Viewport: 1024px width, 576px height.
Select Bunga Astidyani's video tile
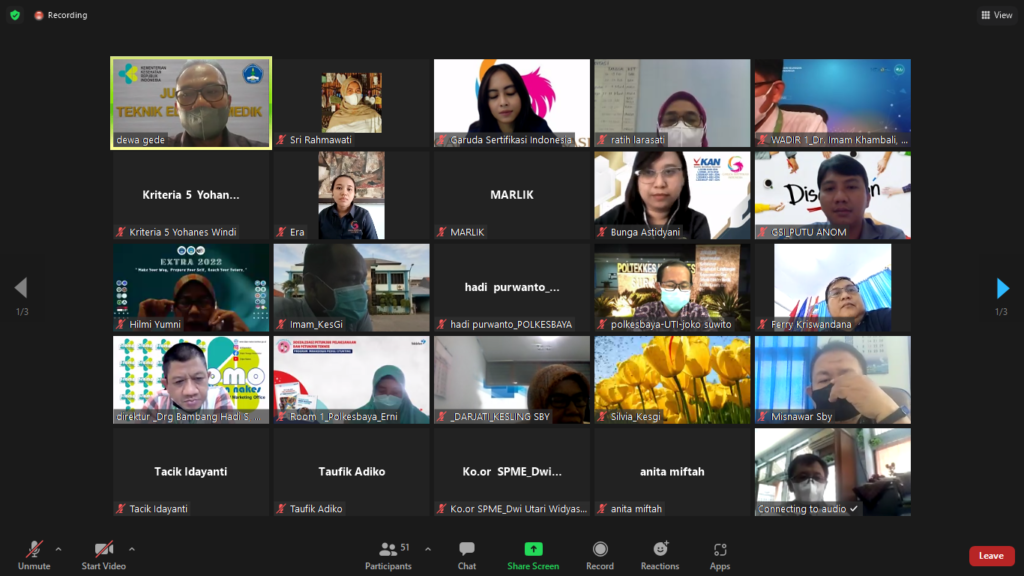pyautogui.click(x=672, y=195)
